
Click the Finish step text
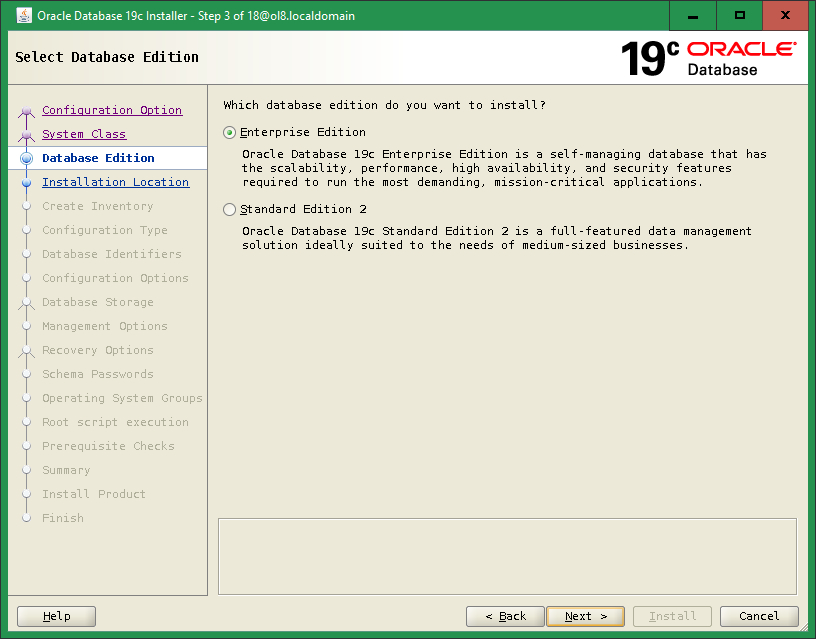[x=62, y=518]
